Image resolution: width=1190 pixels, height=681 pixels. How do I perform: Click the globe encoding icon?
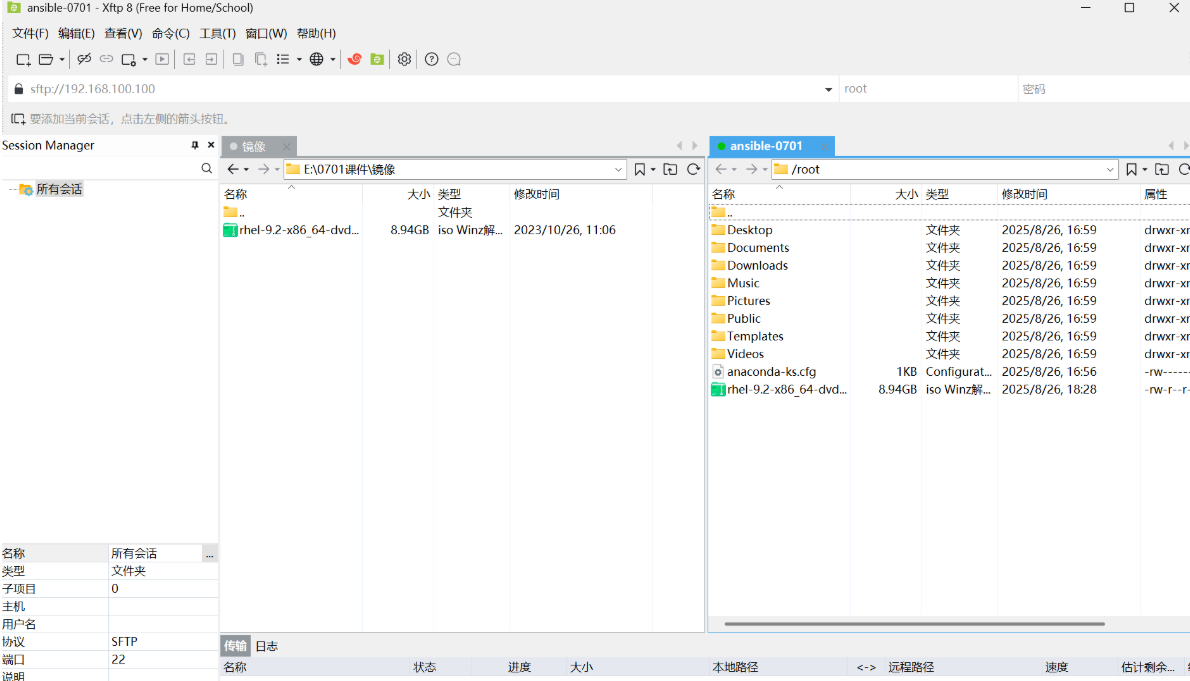[316, 59]
